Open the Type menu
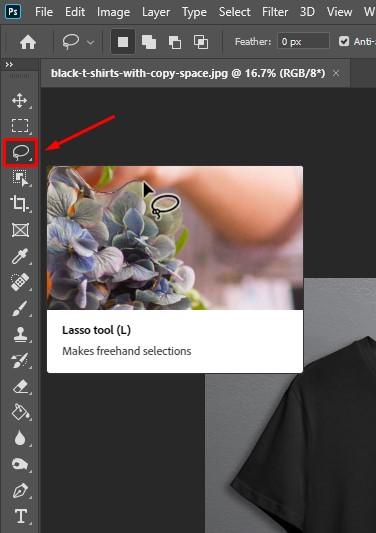The width and height of the screenshot is (376, 533). pos(194,12)
